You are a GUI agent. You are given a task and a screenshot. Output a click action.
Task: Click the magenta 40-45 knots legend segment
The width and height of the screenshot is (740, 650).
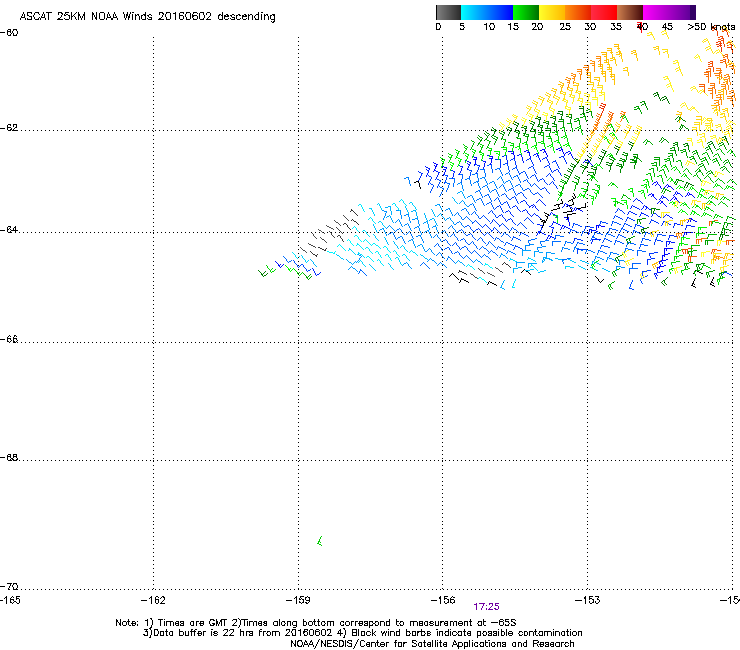coord(656,12)
